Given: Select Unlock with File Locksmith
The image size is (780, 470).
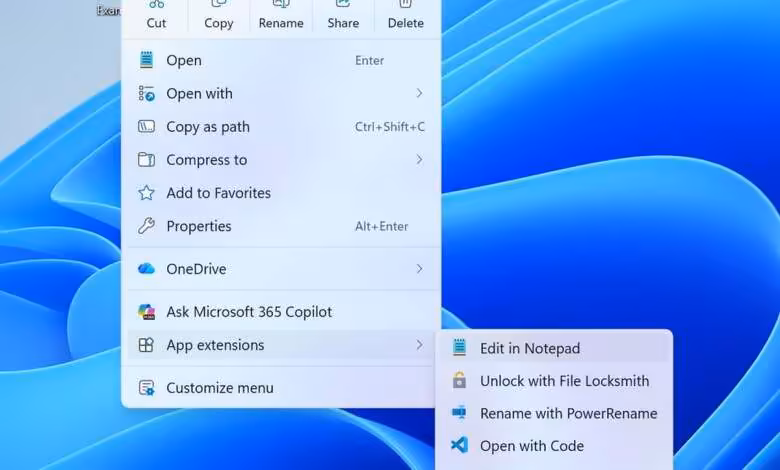Looking at the screenshot, I should click(554, 381).
